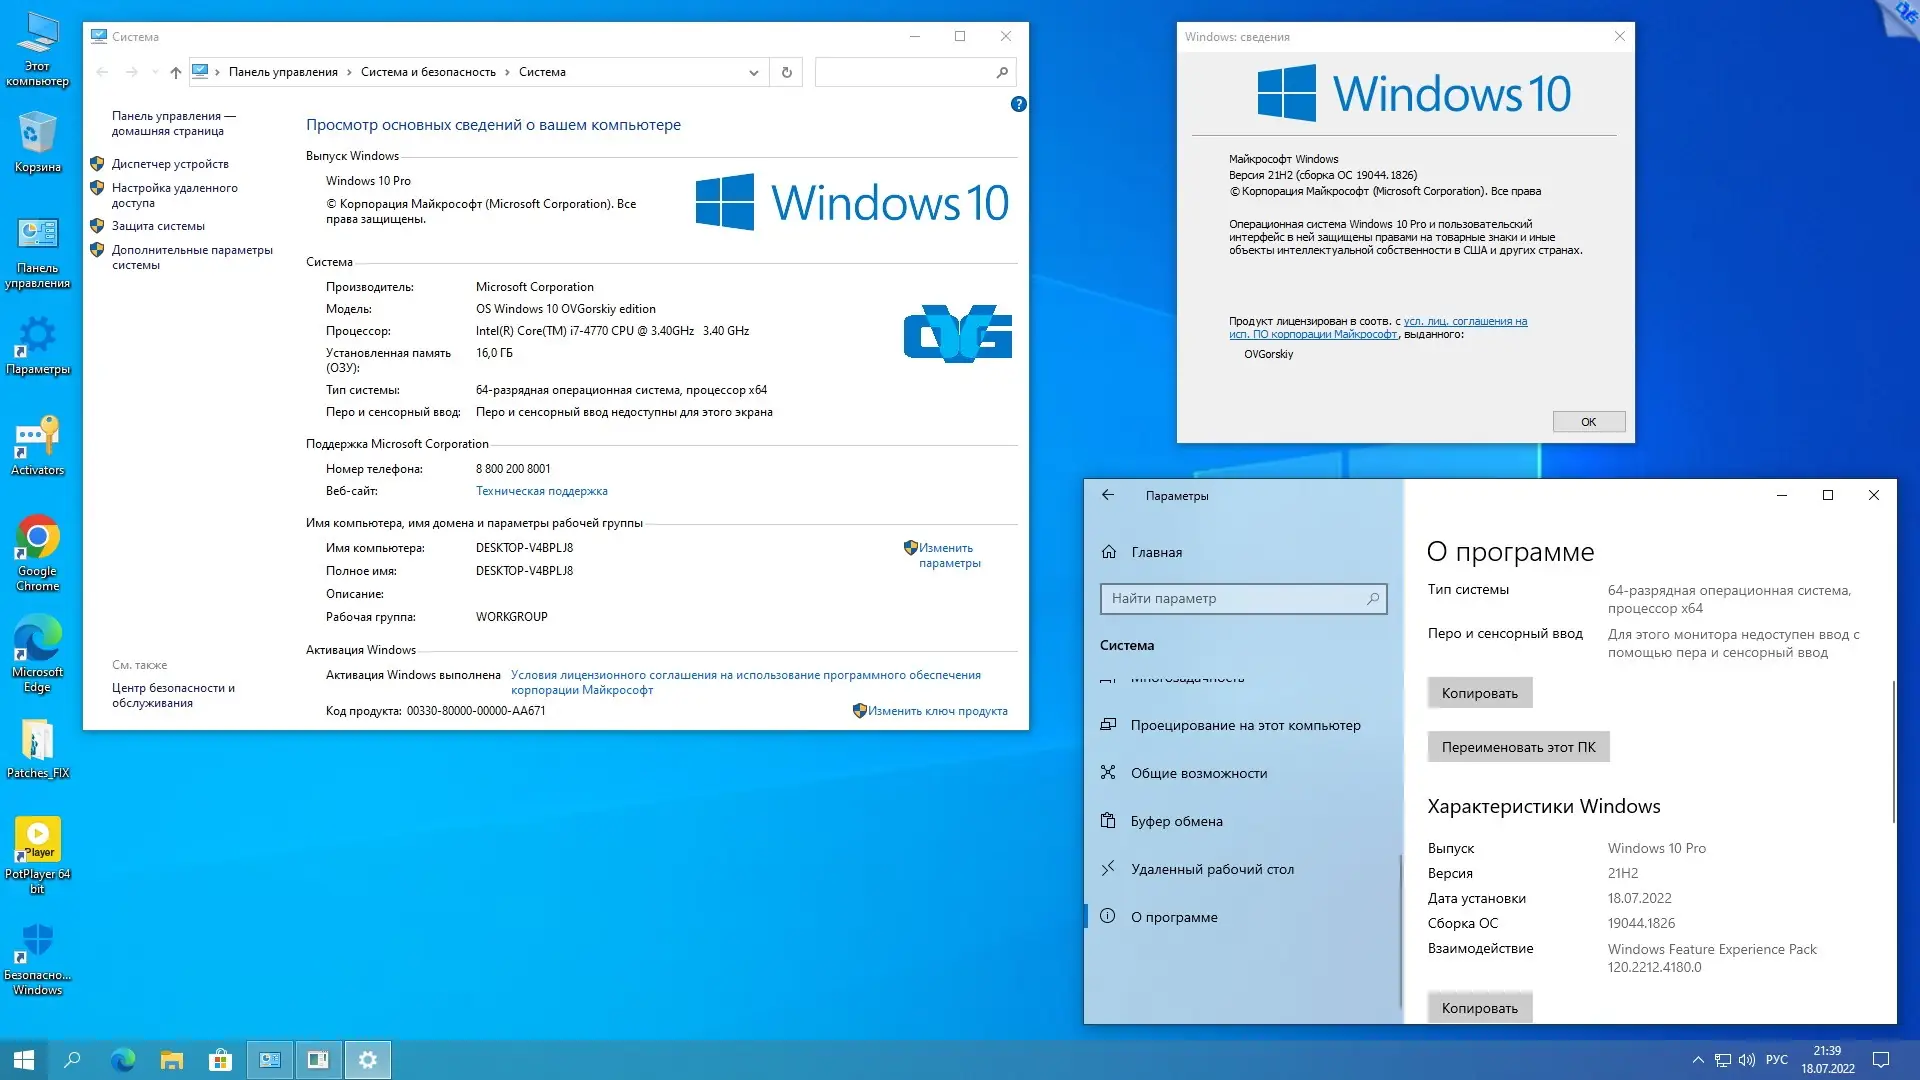The image size is (1920, 1080).
Task: Click the volume icon in system tray
Action: click(1747, 1060)
